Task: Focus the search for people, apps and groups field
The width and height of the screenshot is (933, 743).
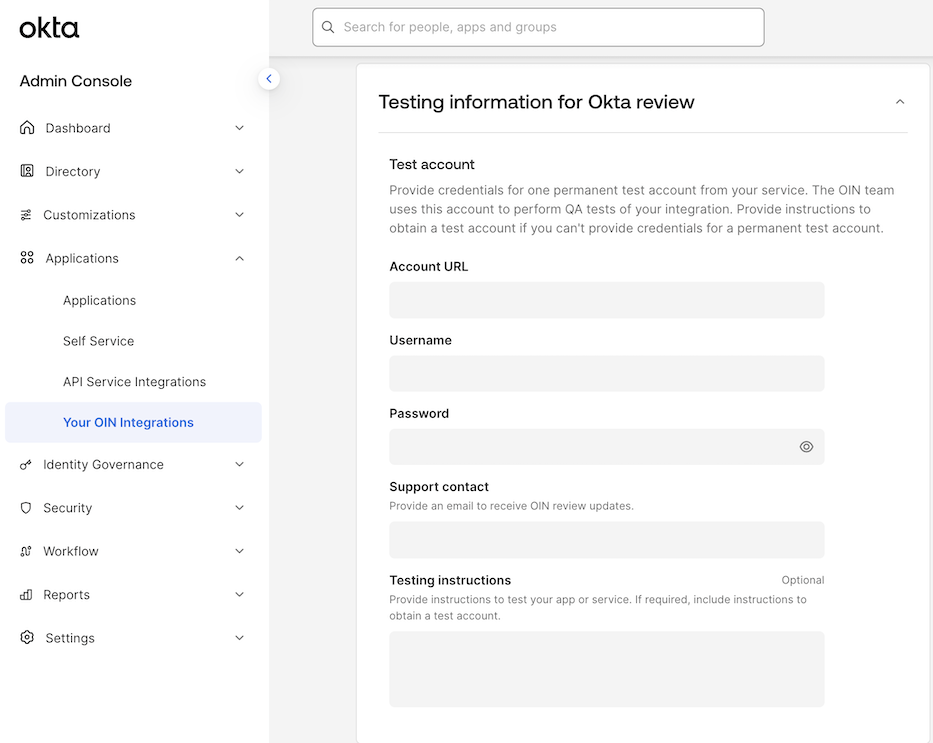Action: tap(538, 27)
